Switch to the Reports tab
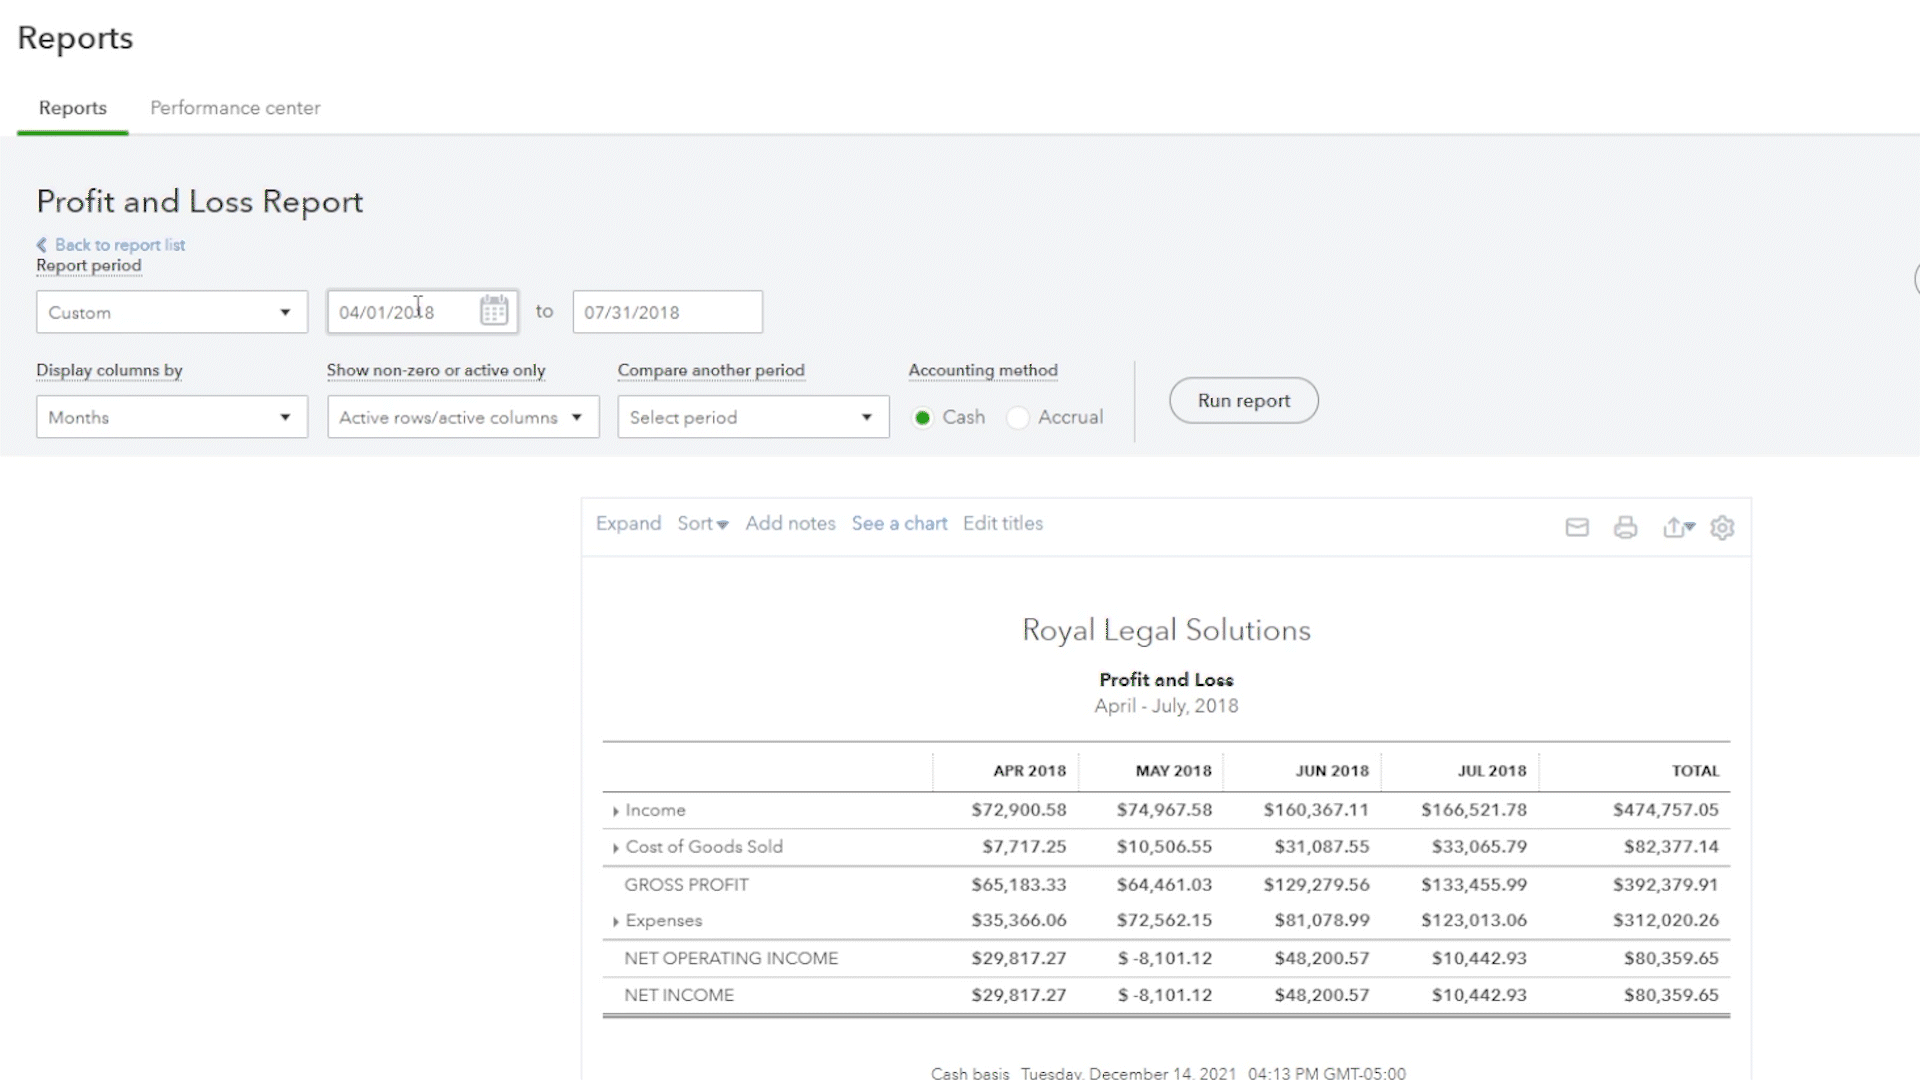 pos(73,108)
